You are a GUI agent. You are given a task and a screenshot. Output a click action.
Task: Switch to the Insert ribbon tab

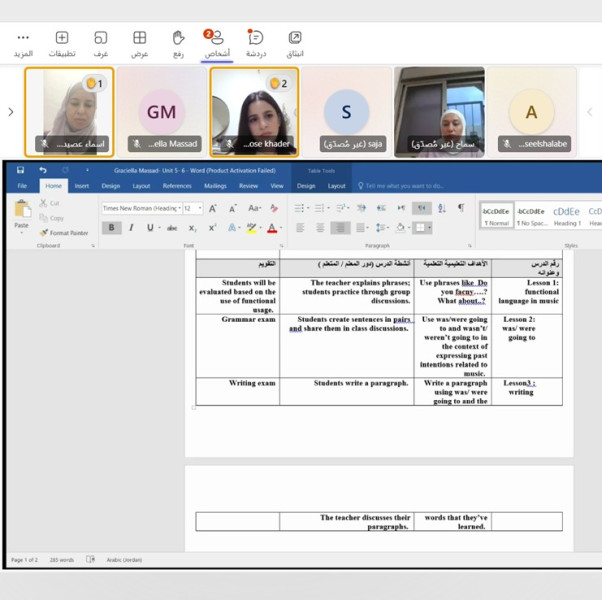pos(82,186)
